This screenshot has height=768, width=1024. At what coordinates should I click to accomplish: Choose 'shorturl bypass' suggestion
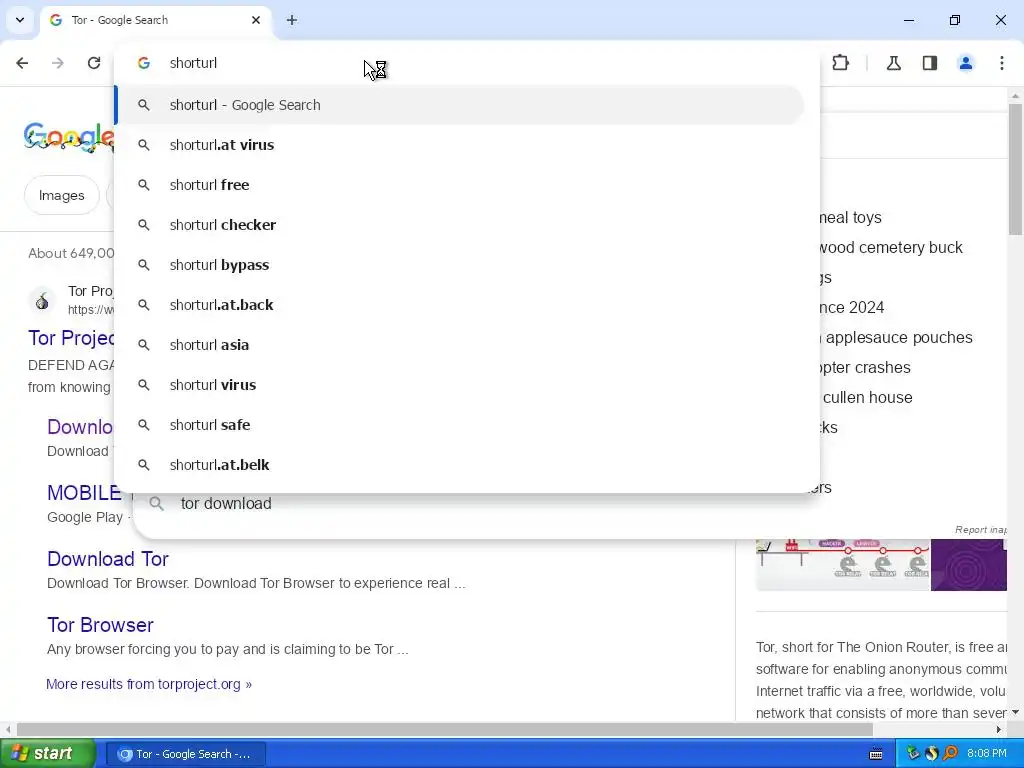tap(460, 265)
